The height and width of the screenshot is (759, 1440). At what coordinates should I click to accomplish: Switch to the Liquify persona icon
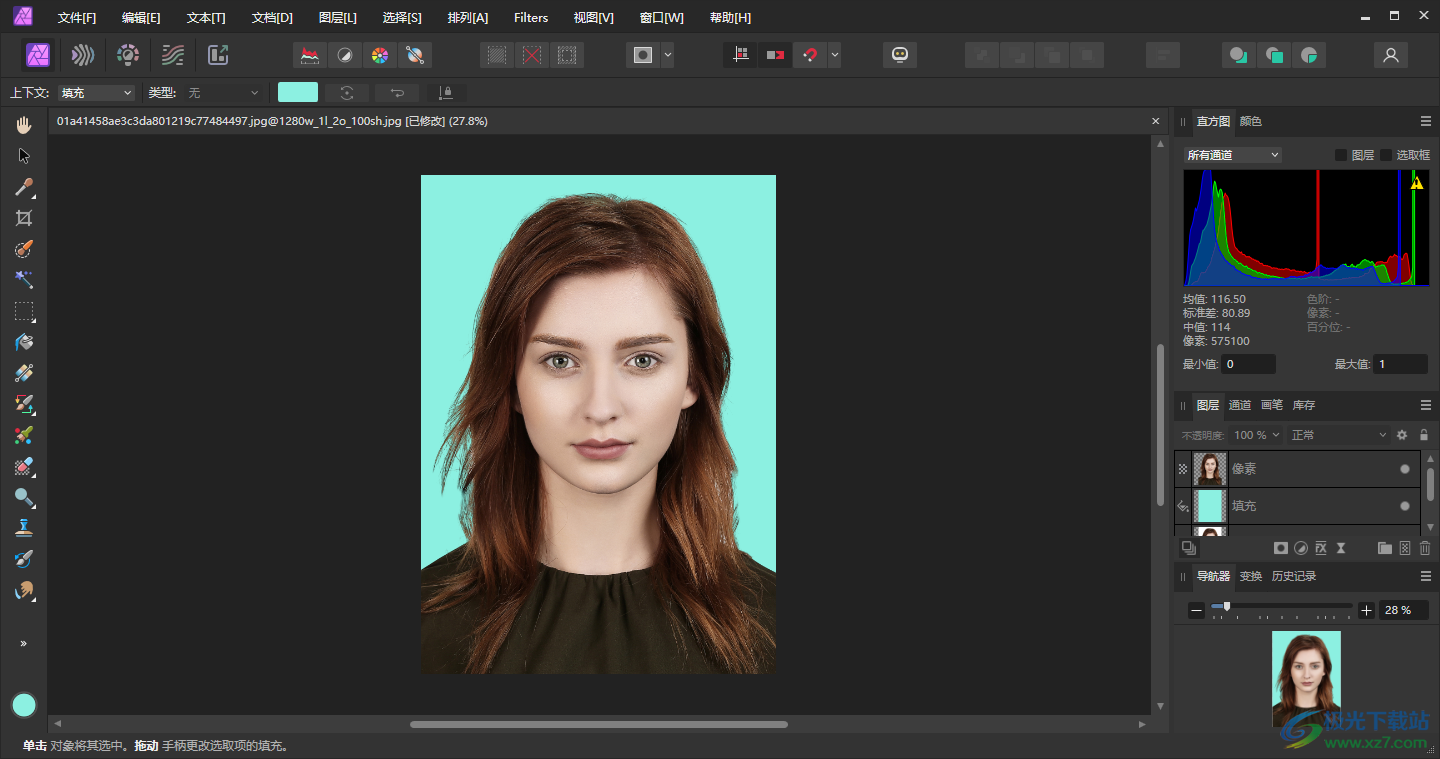click(83, 55)
